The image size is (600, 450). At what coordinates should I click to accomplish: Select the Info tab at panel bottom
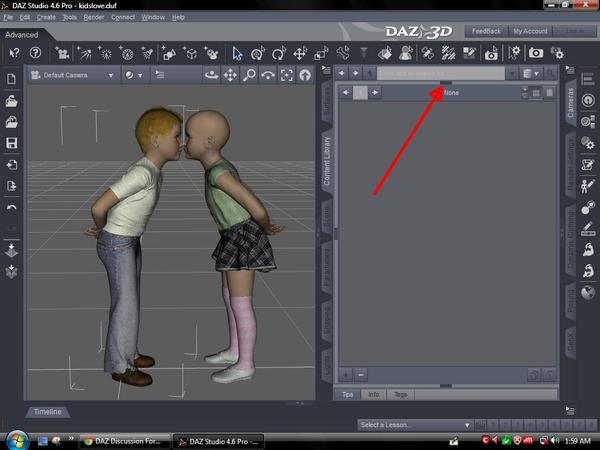pyautogui.click(x=373, y=394)
